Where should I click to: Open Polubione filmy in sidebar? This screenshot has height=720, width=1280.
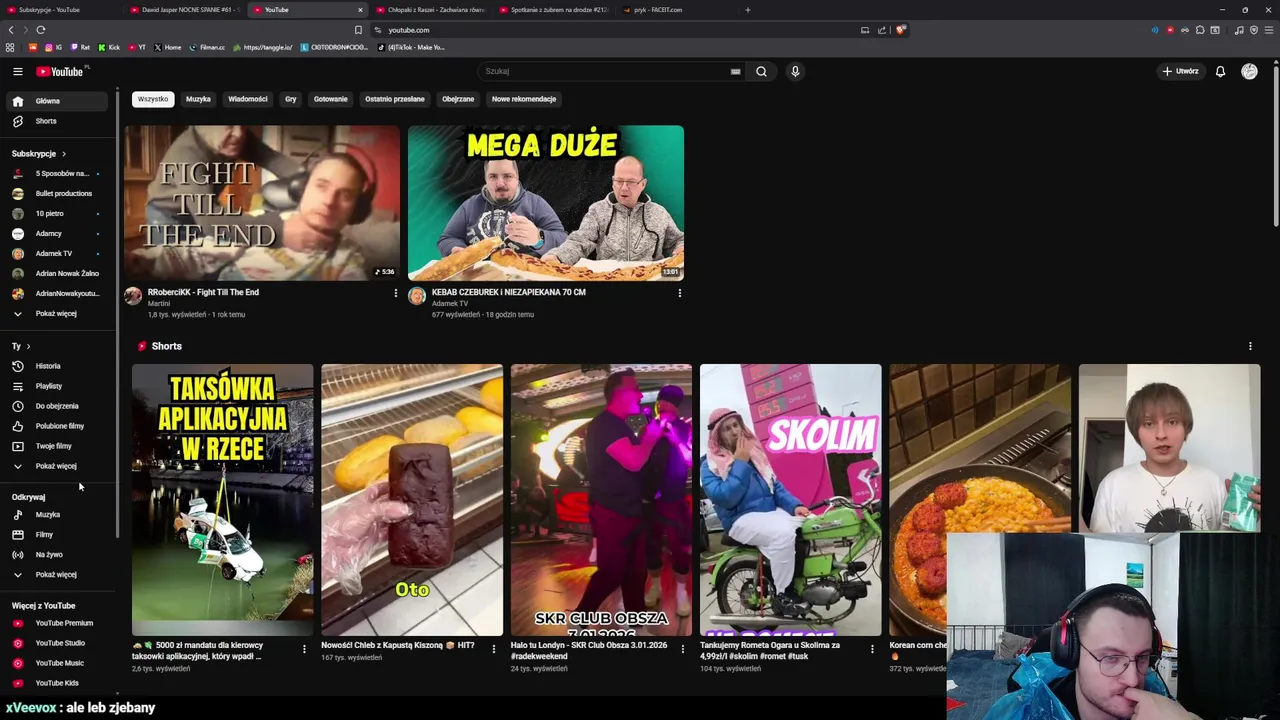(x=56, y=426)
